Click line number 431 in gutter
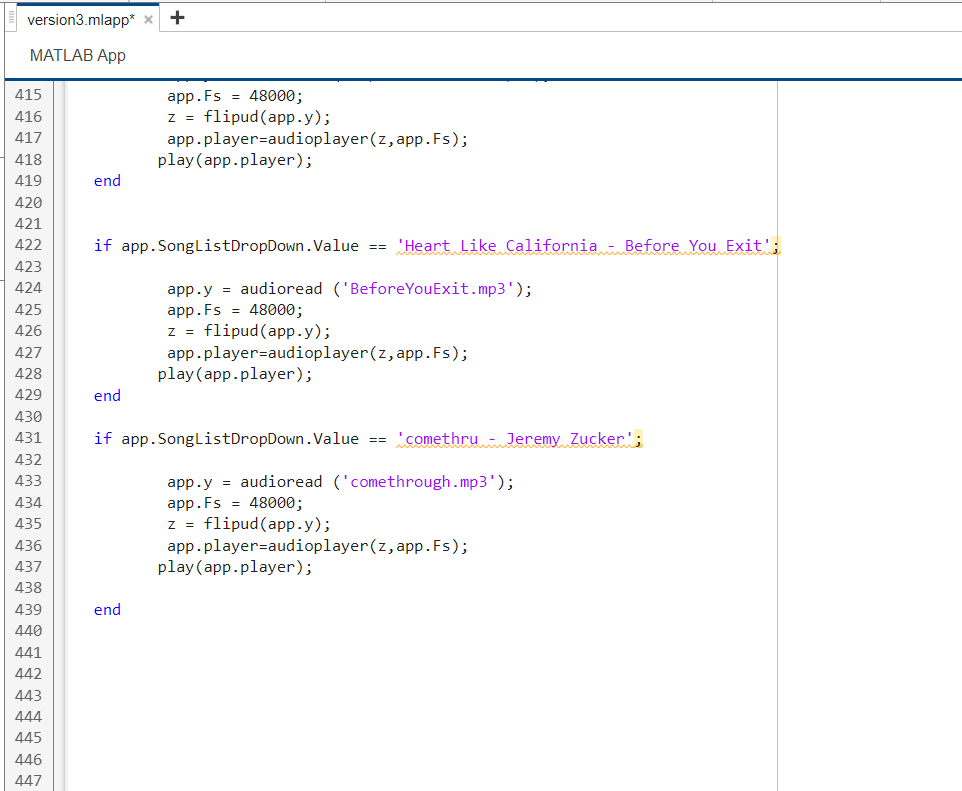This screenshot has height=791, width=962. coord(28,438)
